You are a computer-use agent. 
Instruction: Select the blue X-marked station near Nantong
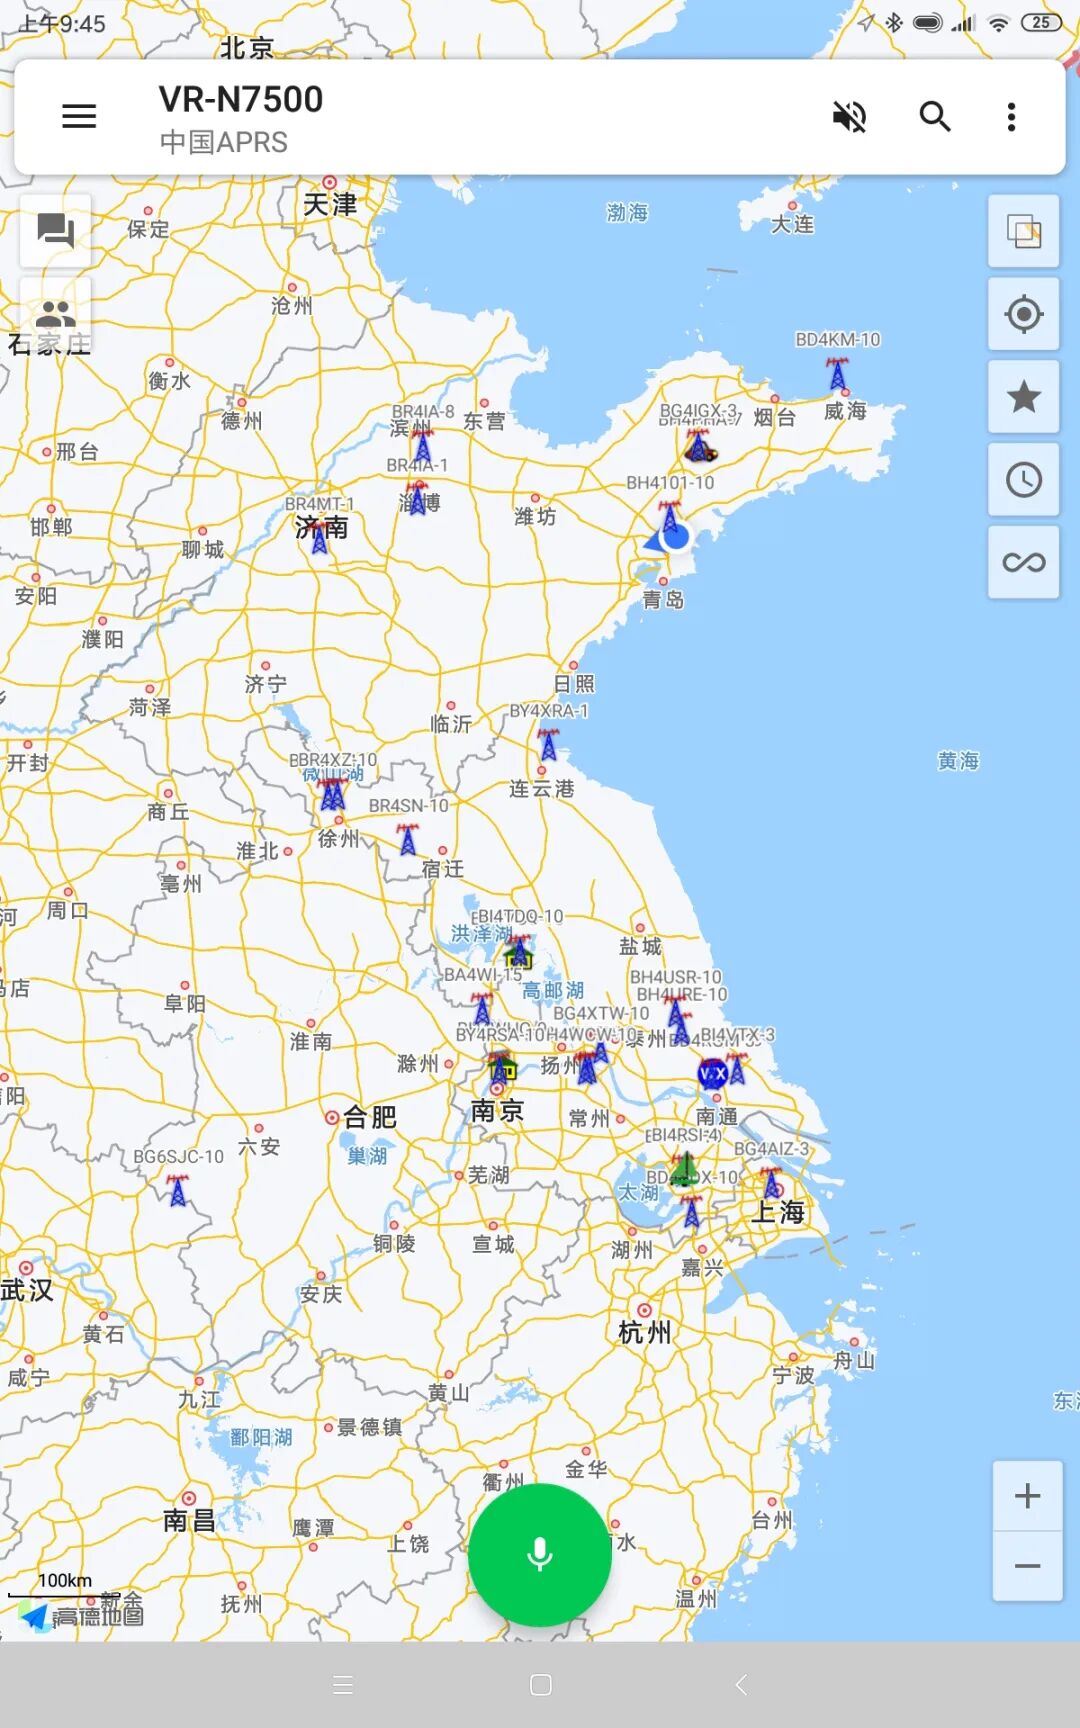pyautogui.click(x=713, y=1074)
